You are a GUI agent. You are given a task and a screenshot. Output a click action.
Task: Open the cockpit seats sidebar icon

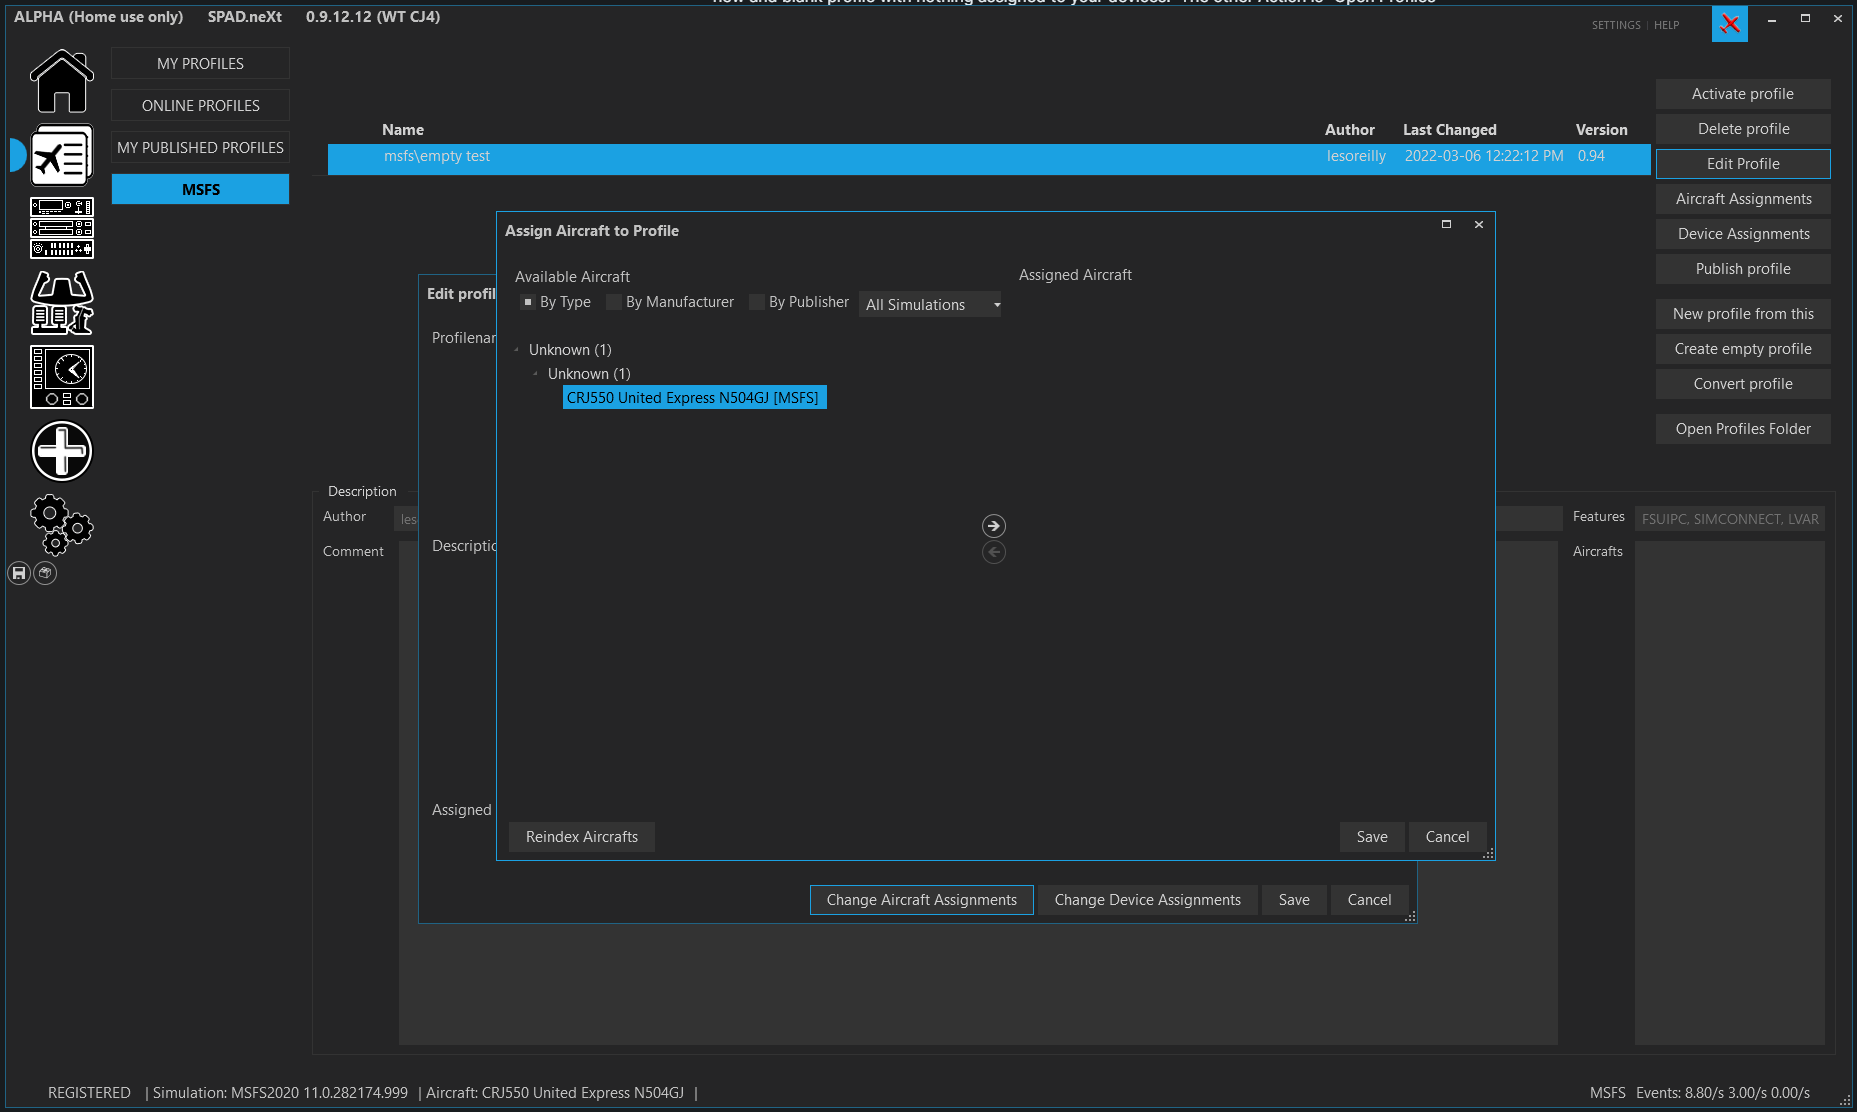62,302
